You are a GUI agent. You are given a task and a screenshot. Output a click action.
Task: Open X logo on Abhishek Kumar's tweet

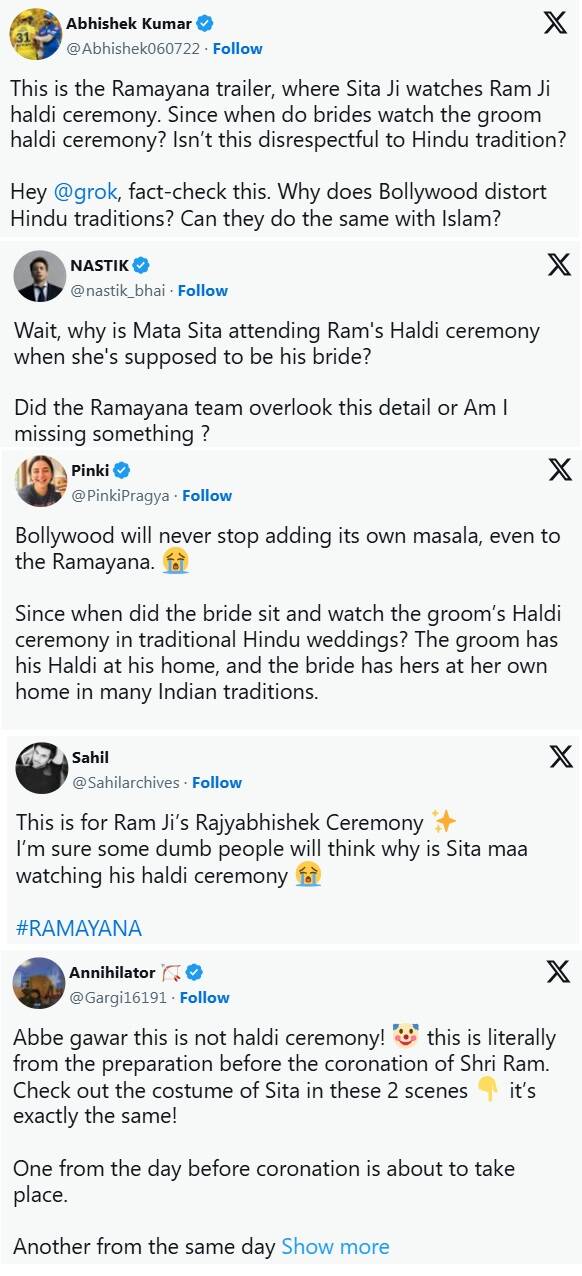555,24
